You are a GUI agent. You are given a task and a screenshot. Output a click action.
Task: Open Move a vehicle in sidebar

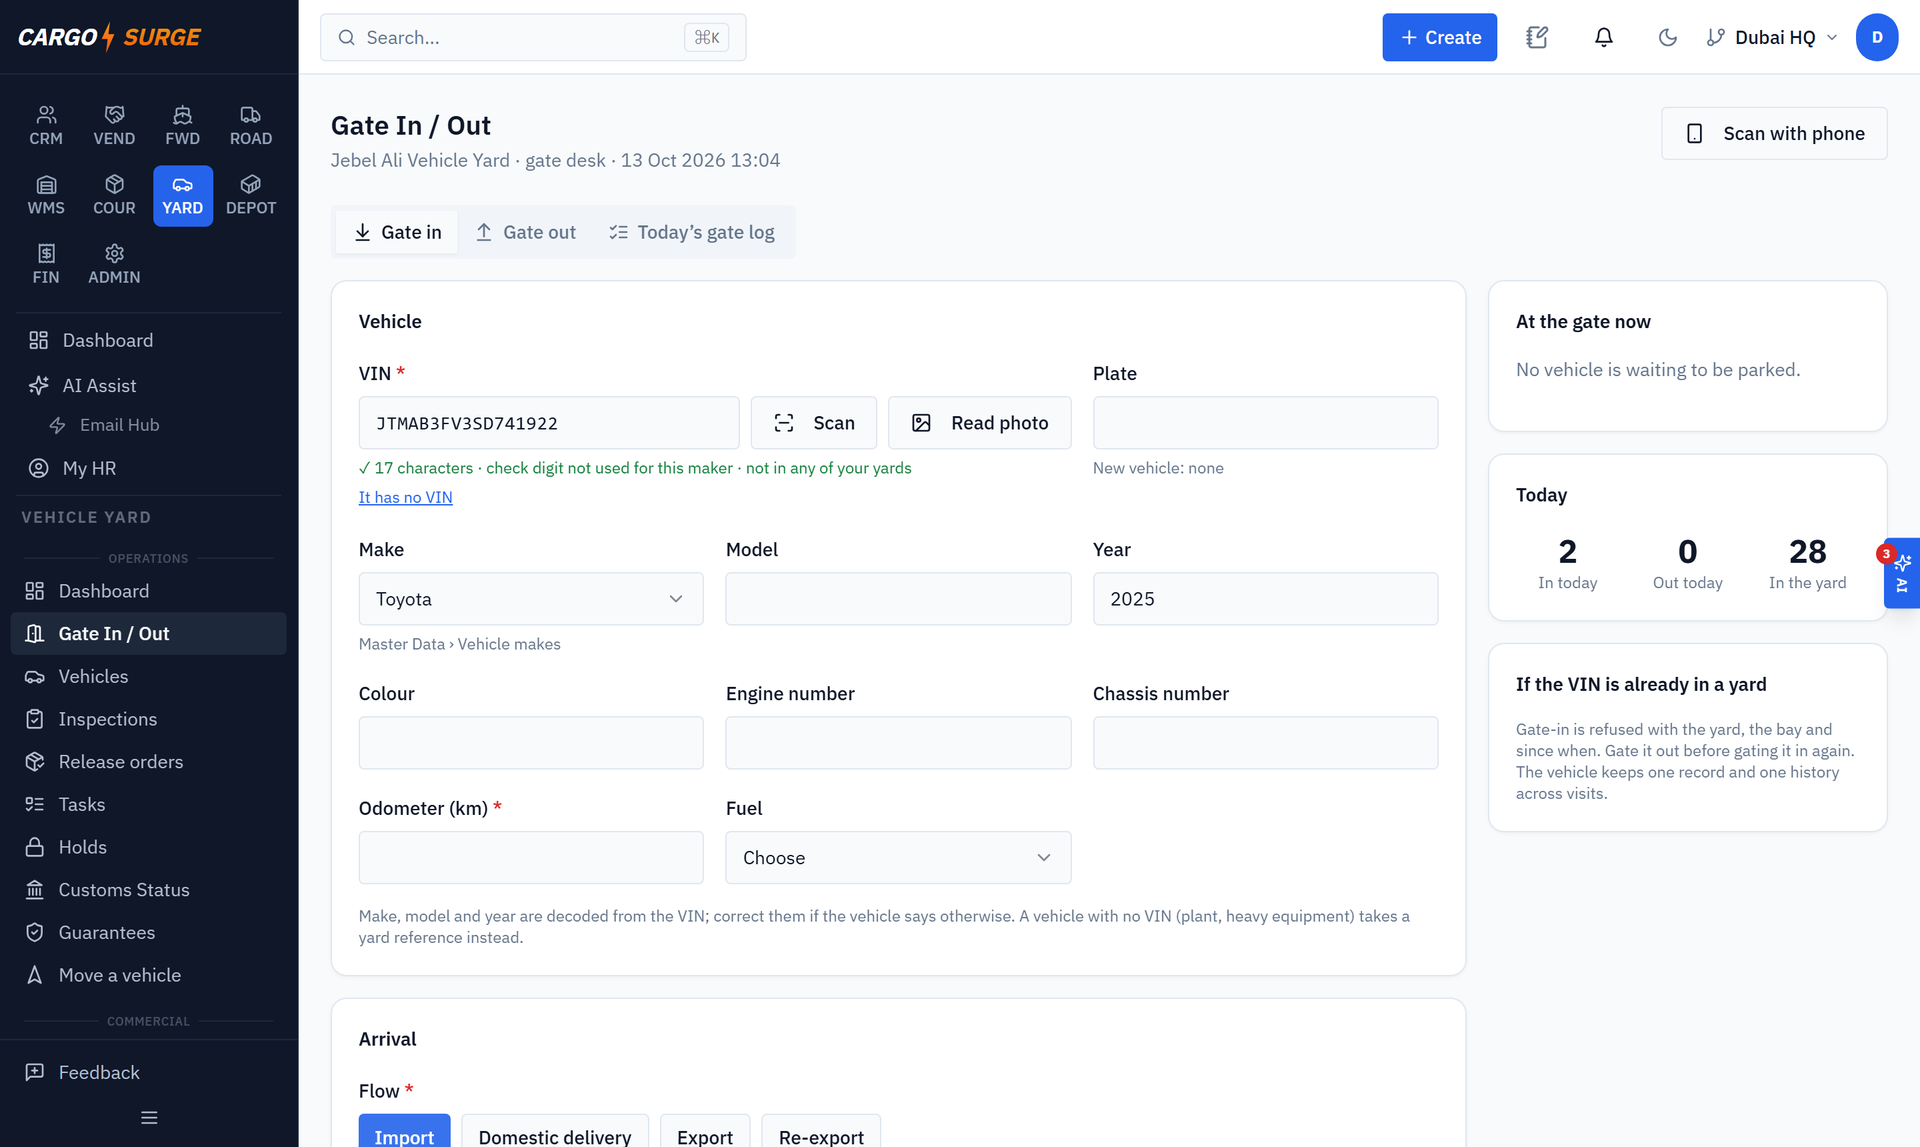tap(149, 975)
